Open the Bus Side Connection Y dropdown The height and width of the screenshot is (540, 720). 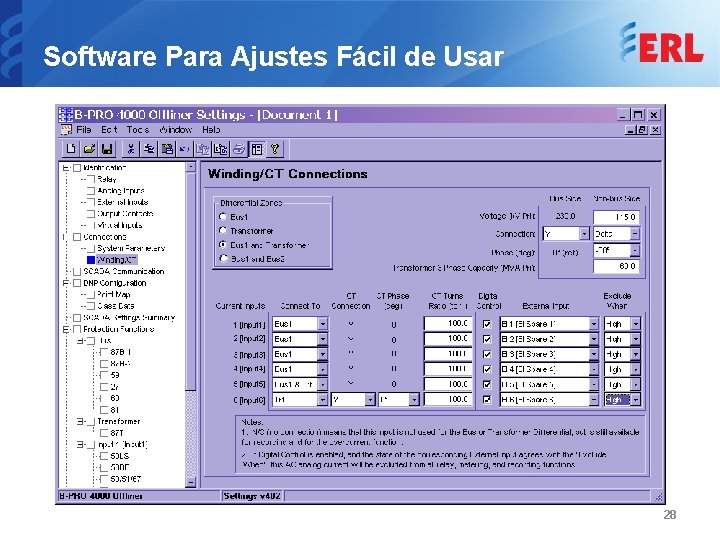point(584,234)
